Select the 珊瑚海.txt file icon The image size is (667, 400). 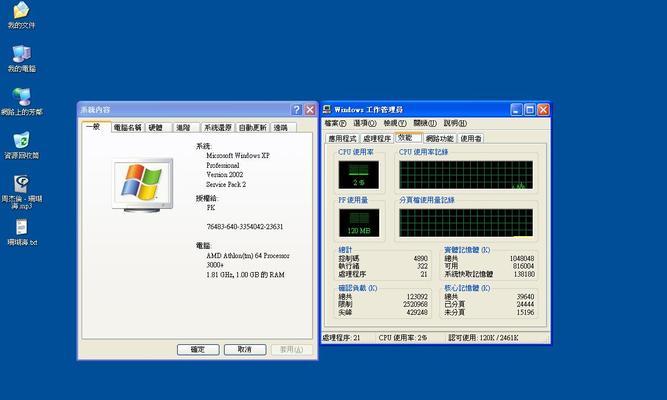point(22,232)
